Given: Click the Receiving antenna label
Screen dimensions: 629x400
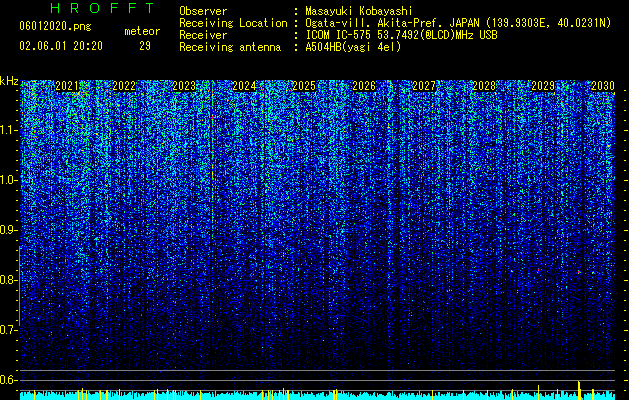Looking at the screenshot, I should (x=230, y=47).
